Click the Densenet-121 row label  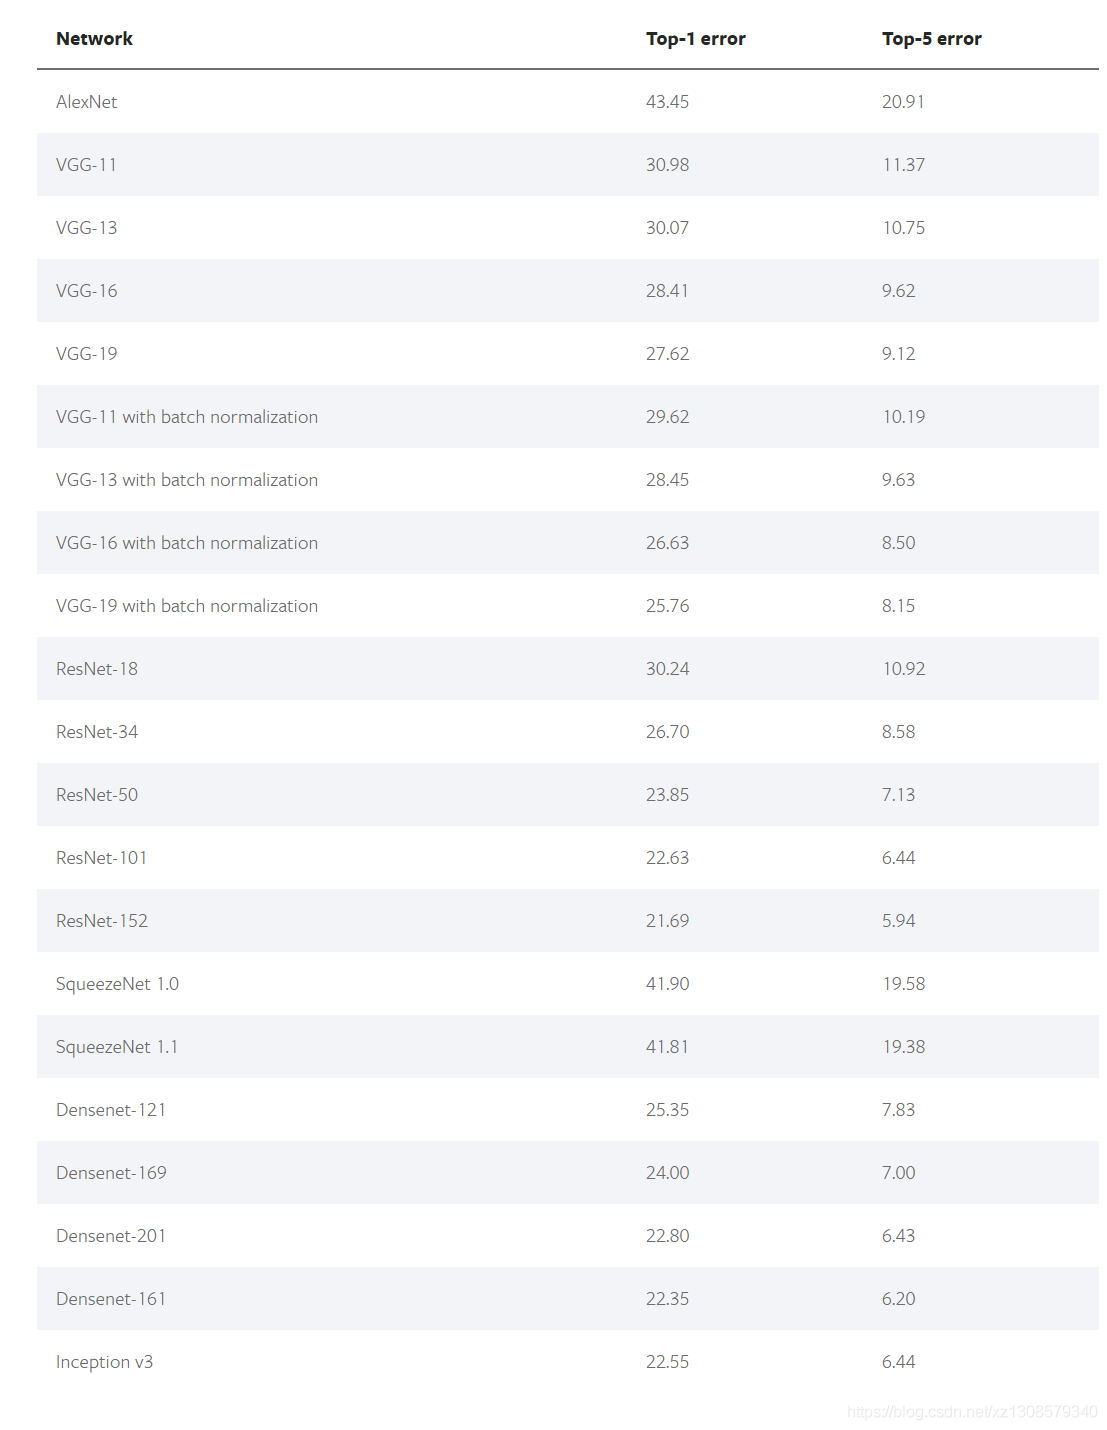[111, 1110]
